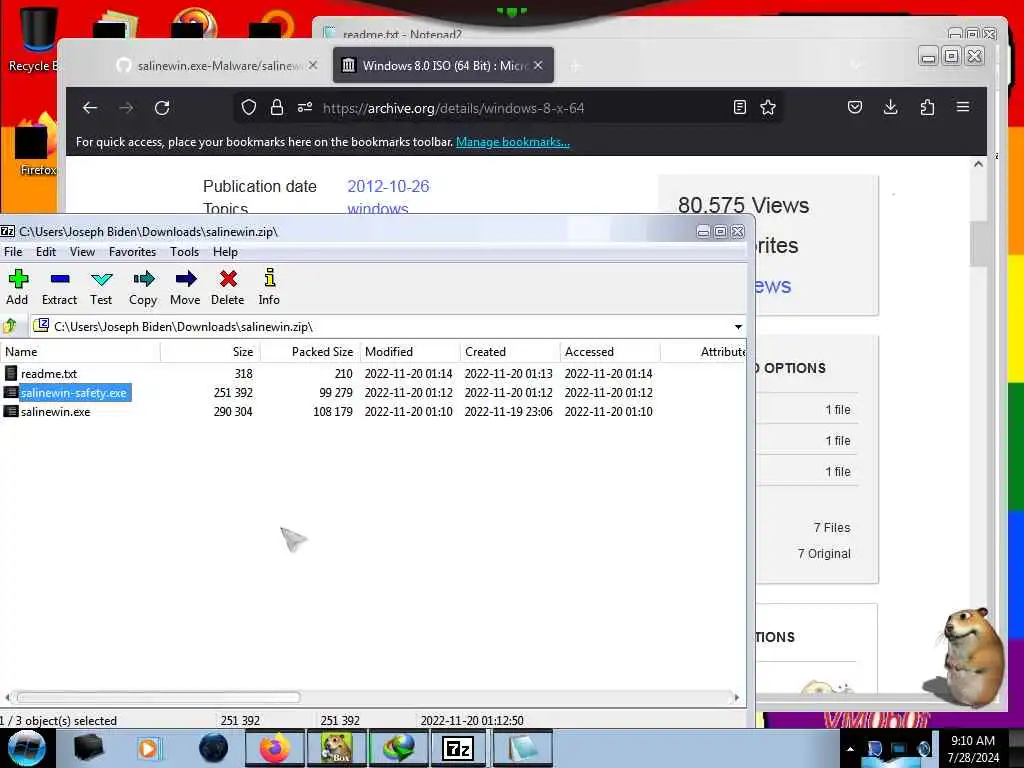The width and height of the screenshot is (1024, 768).
Task: Sort by the Modified column header
Action: pos(410,351)
